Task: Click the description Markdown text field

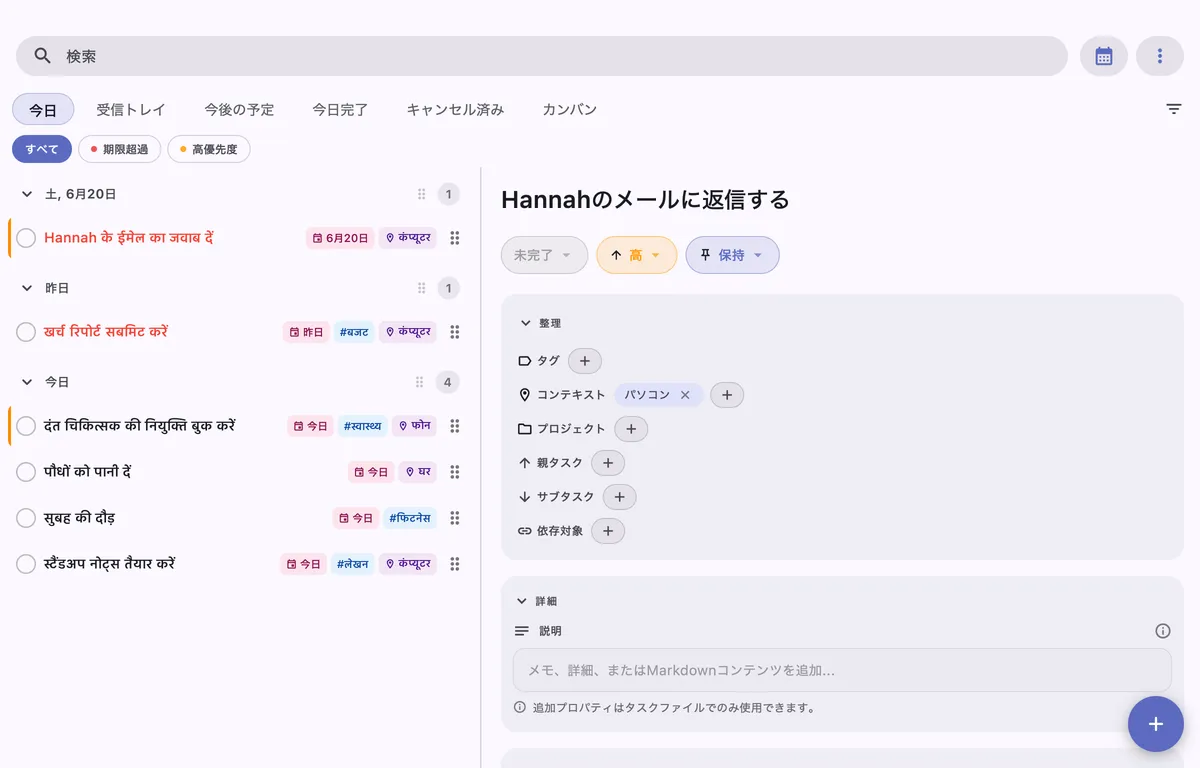Action: [842, 670]
